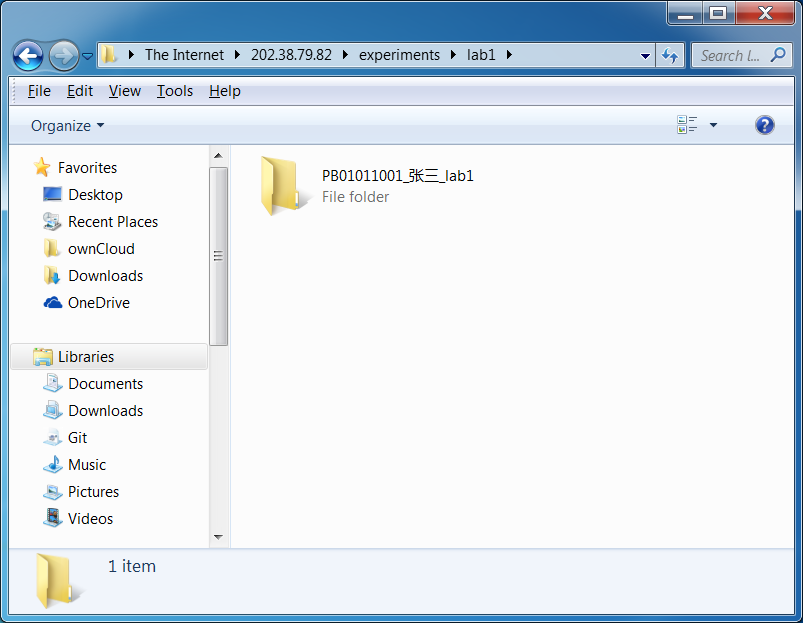Click the navigation pane scroll up arrow

pos(218,156)
